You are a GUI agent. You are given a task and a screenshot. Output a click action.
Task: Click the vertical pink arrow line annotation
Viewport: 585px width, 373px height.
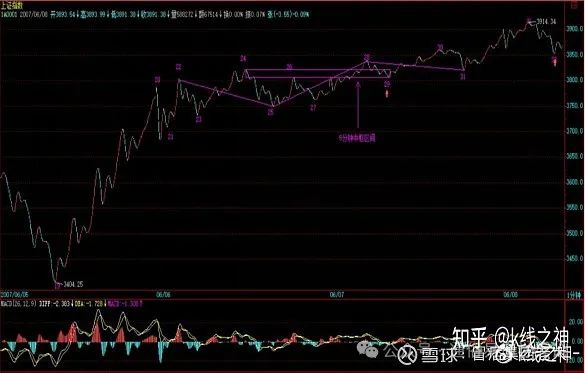[x=358, y=106]
